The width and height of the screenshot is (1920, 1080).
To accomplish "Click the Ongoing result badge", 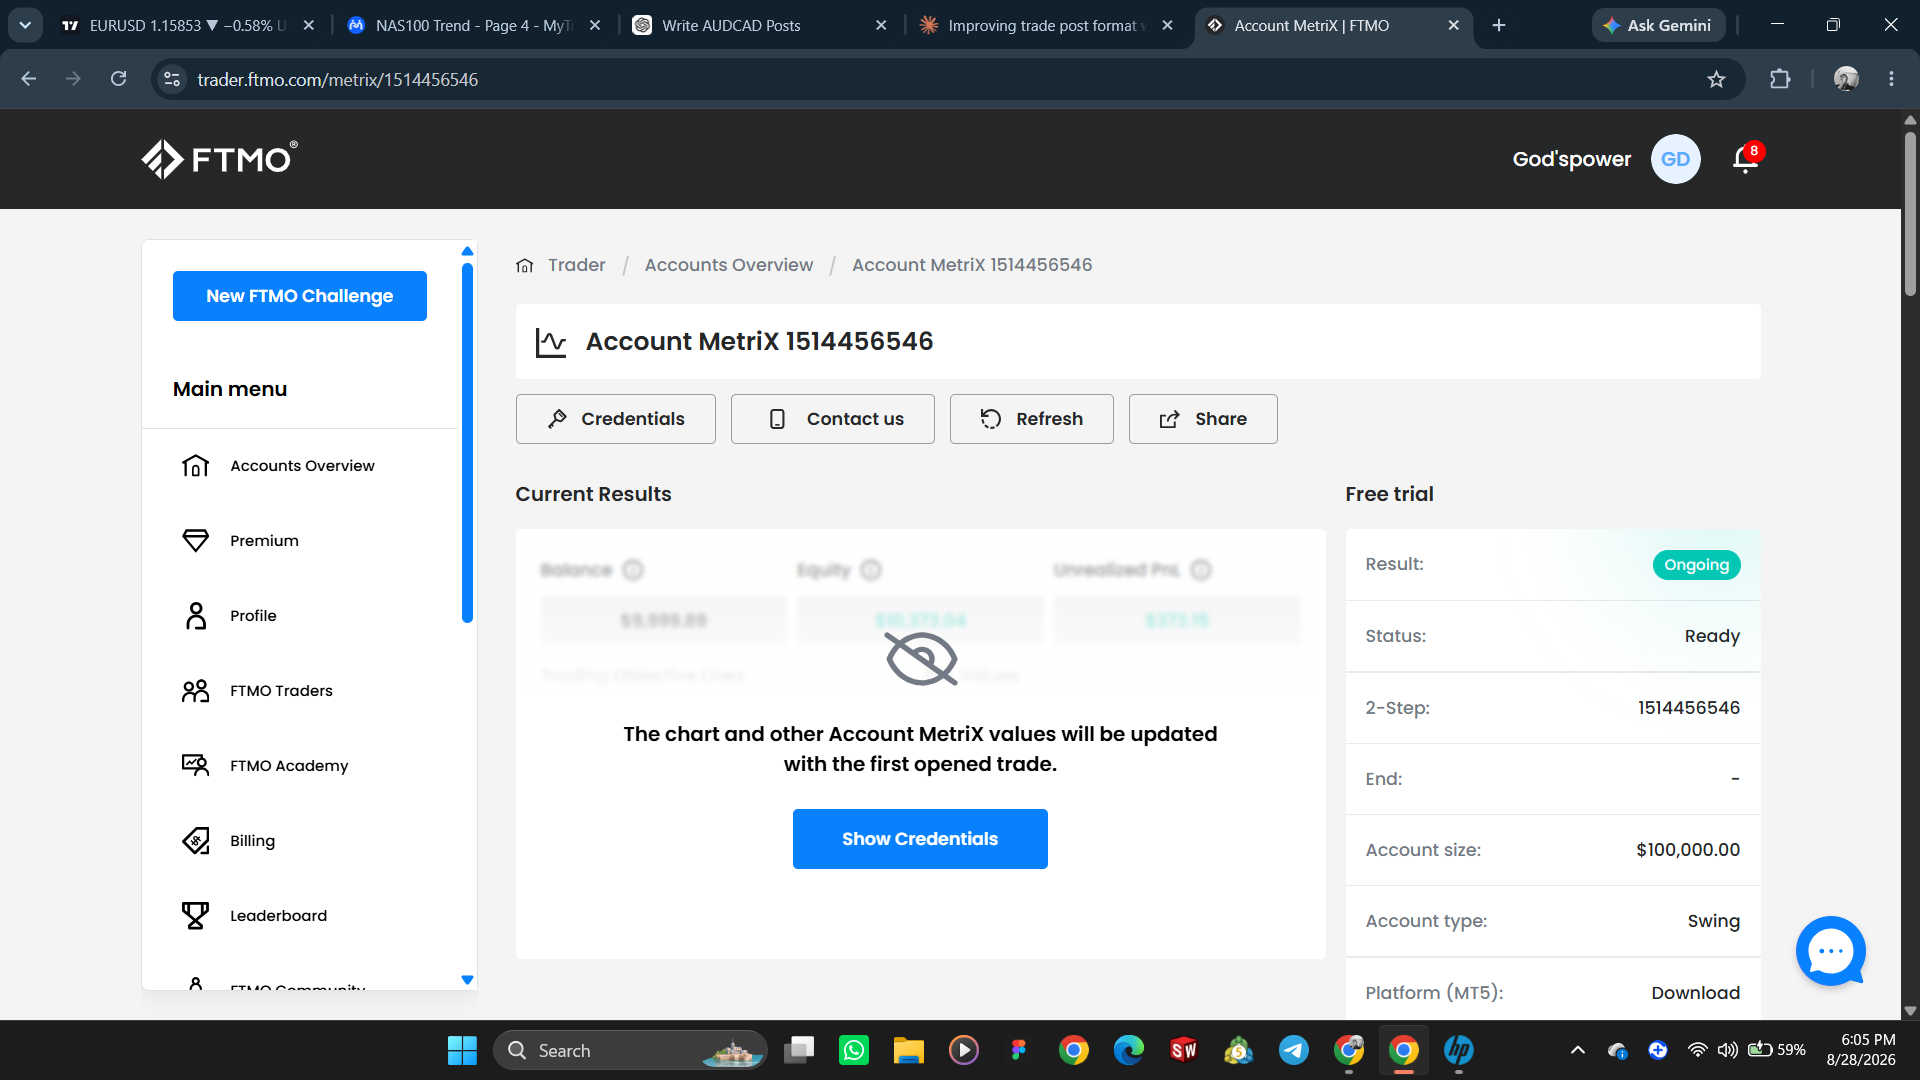I will (x=1696, y=565).
